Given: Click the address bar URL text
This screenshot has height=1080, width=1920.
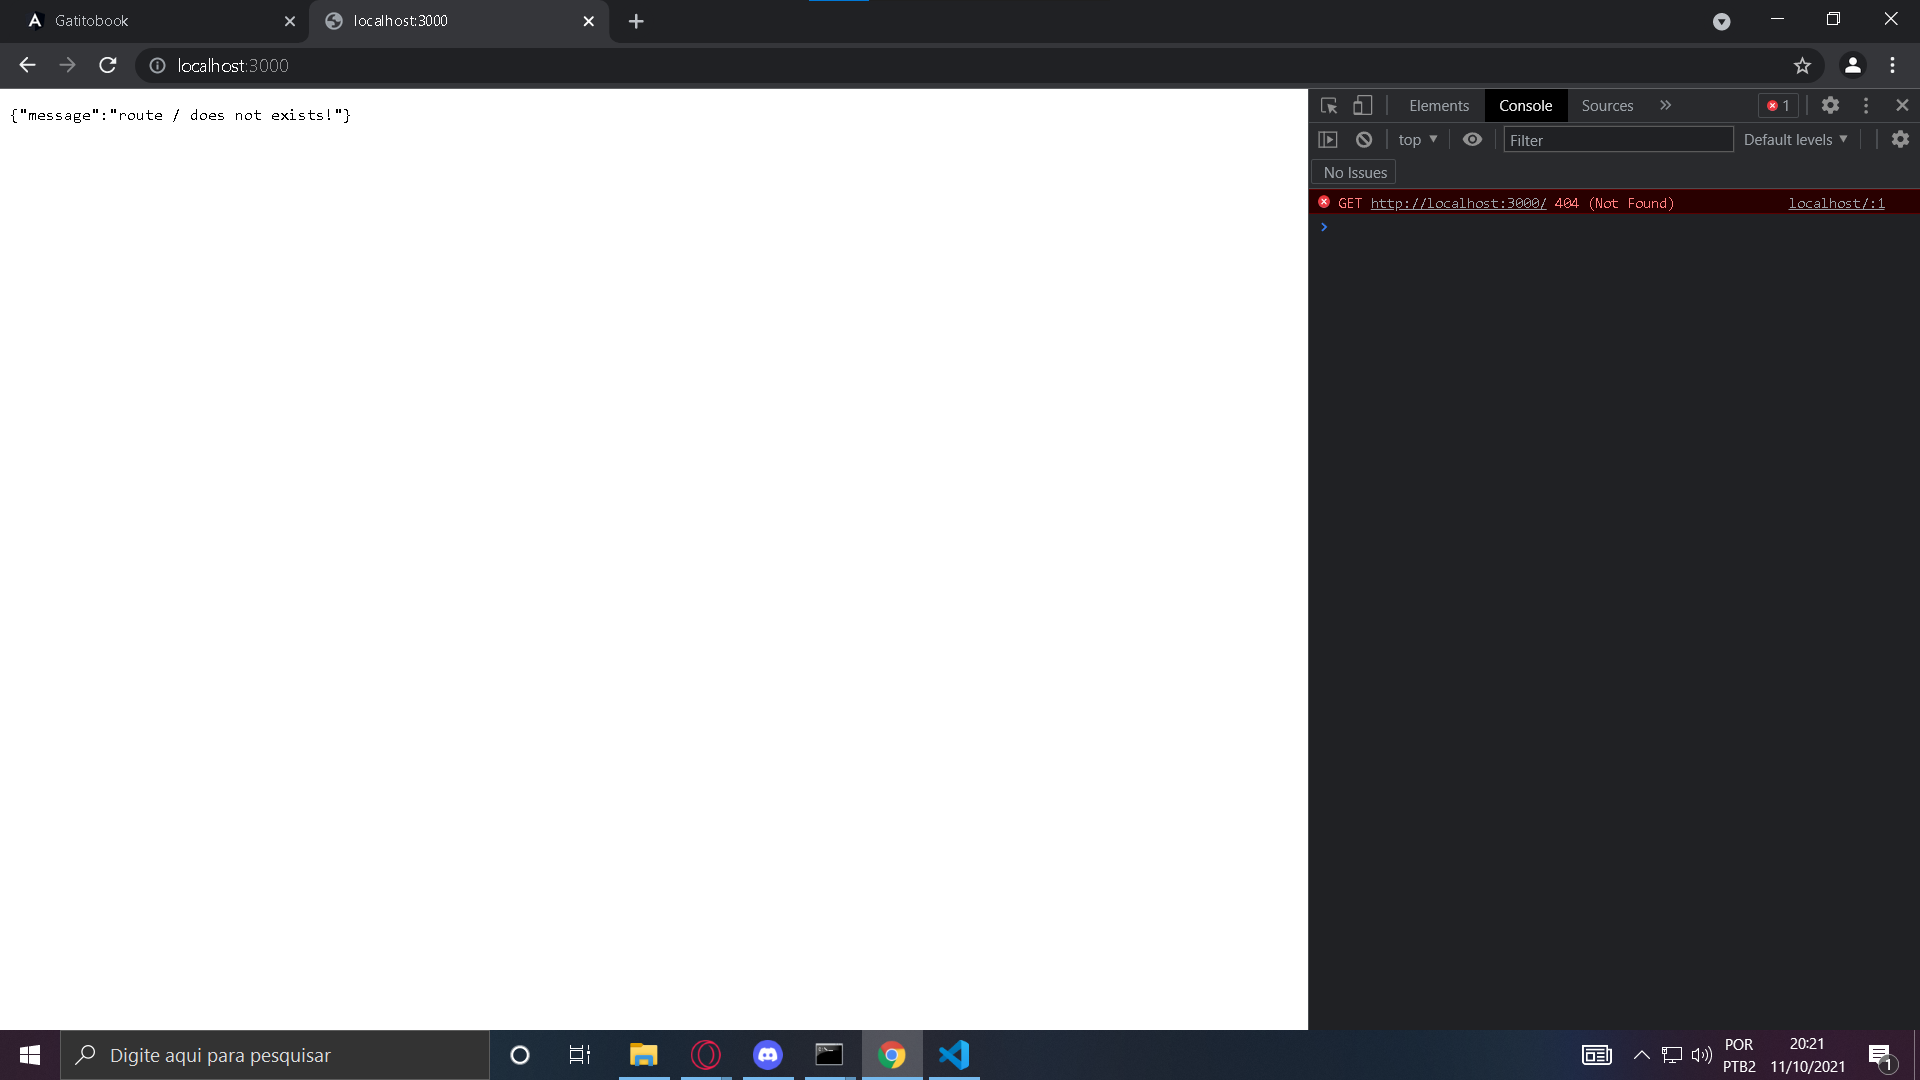Looking at the screenshot, I should pyautogui.click(x=233, y=65).
